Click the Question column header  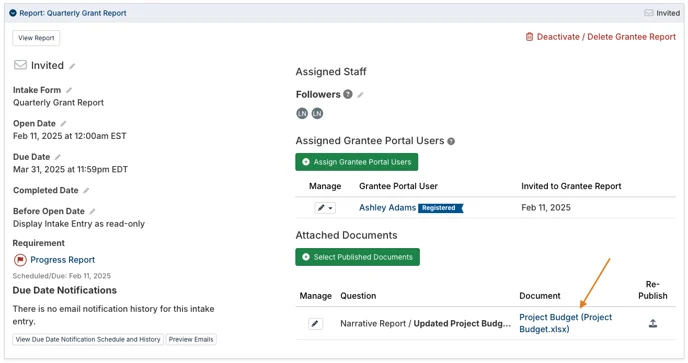(x=358, y=296)
